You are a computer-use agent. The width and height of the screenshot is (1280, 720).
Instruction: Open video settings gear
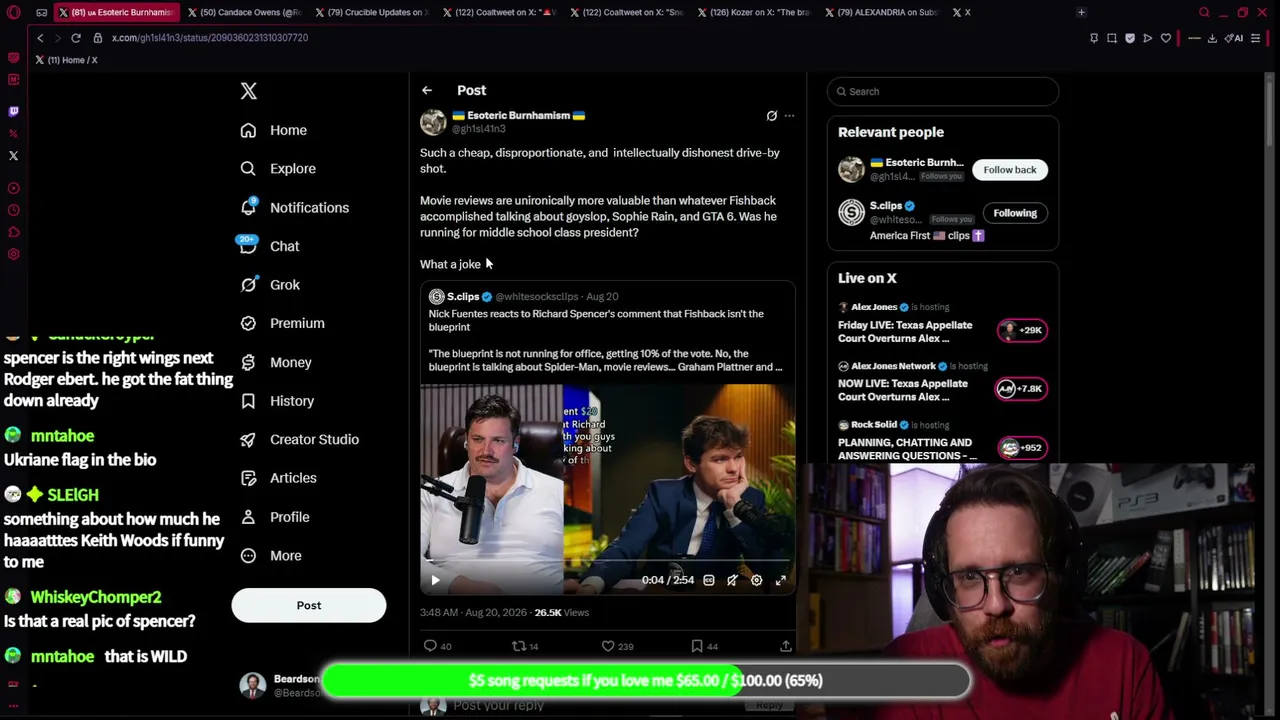pyautogui.click(x=757, y=580)
